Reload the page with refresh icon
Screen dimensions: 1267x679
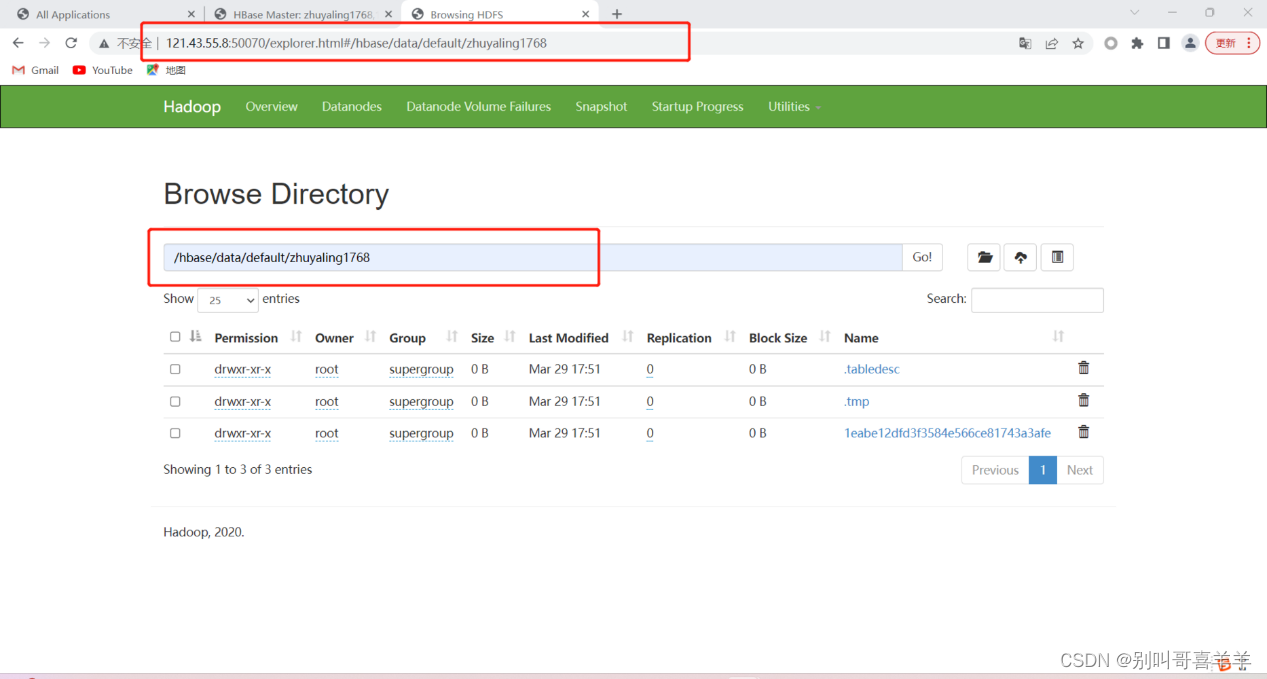(x=71, y=43)
